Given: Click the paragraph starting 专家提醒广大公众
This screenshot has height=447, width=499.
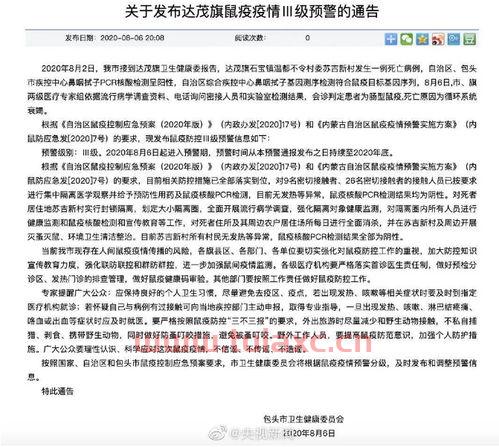Looking at the screenshot, I should click(252, 321).
